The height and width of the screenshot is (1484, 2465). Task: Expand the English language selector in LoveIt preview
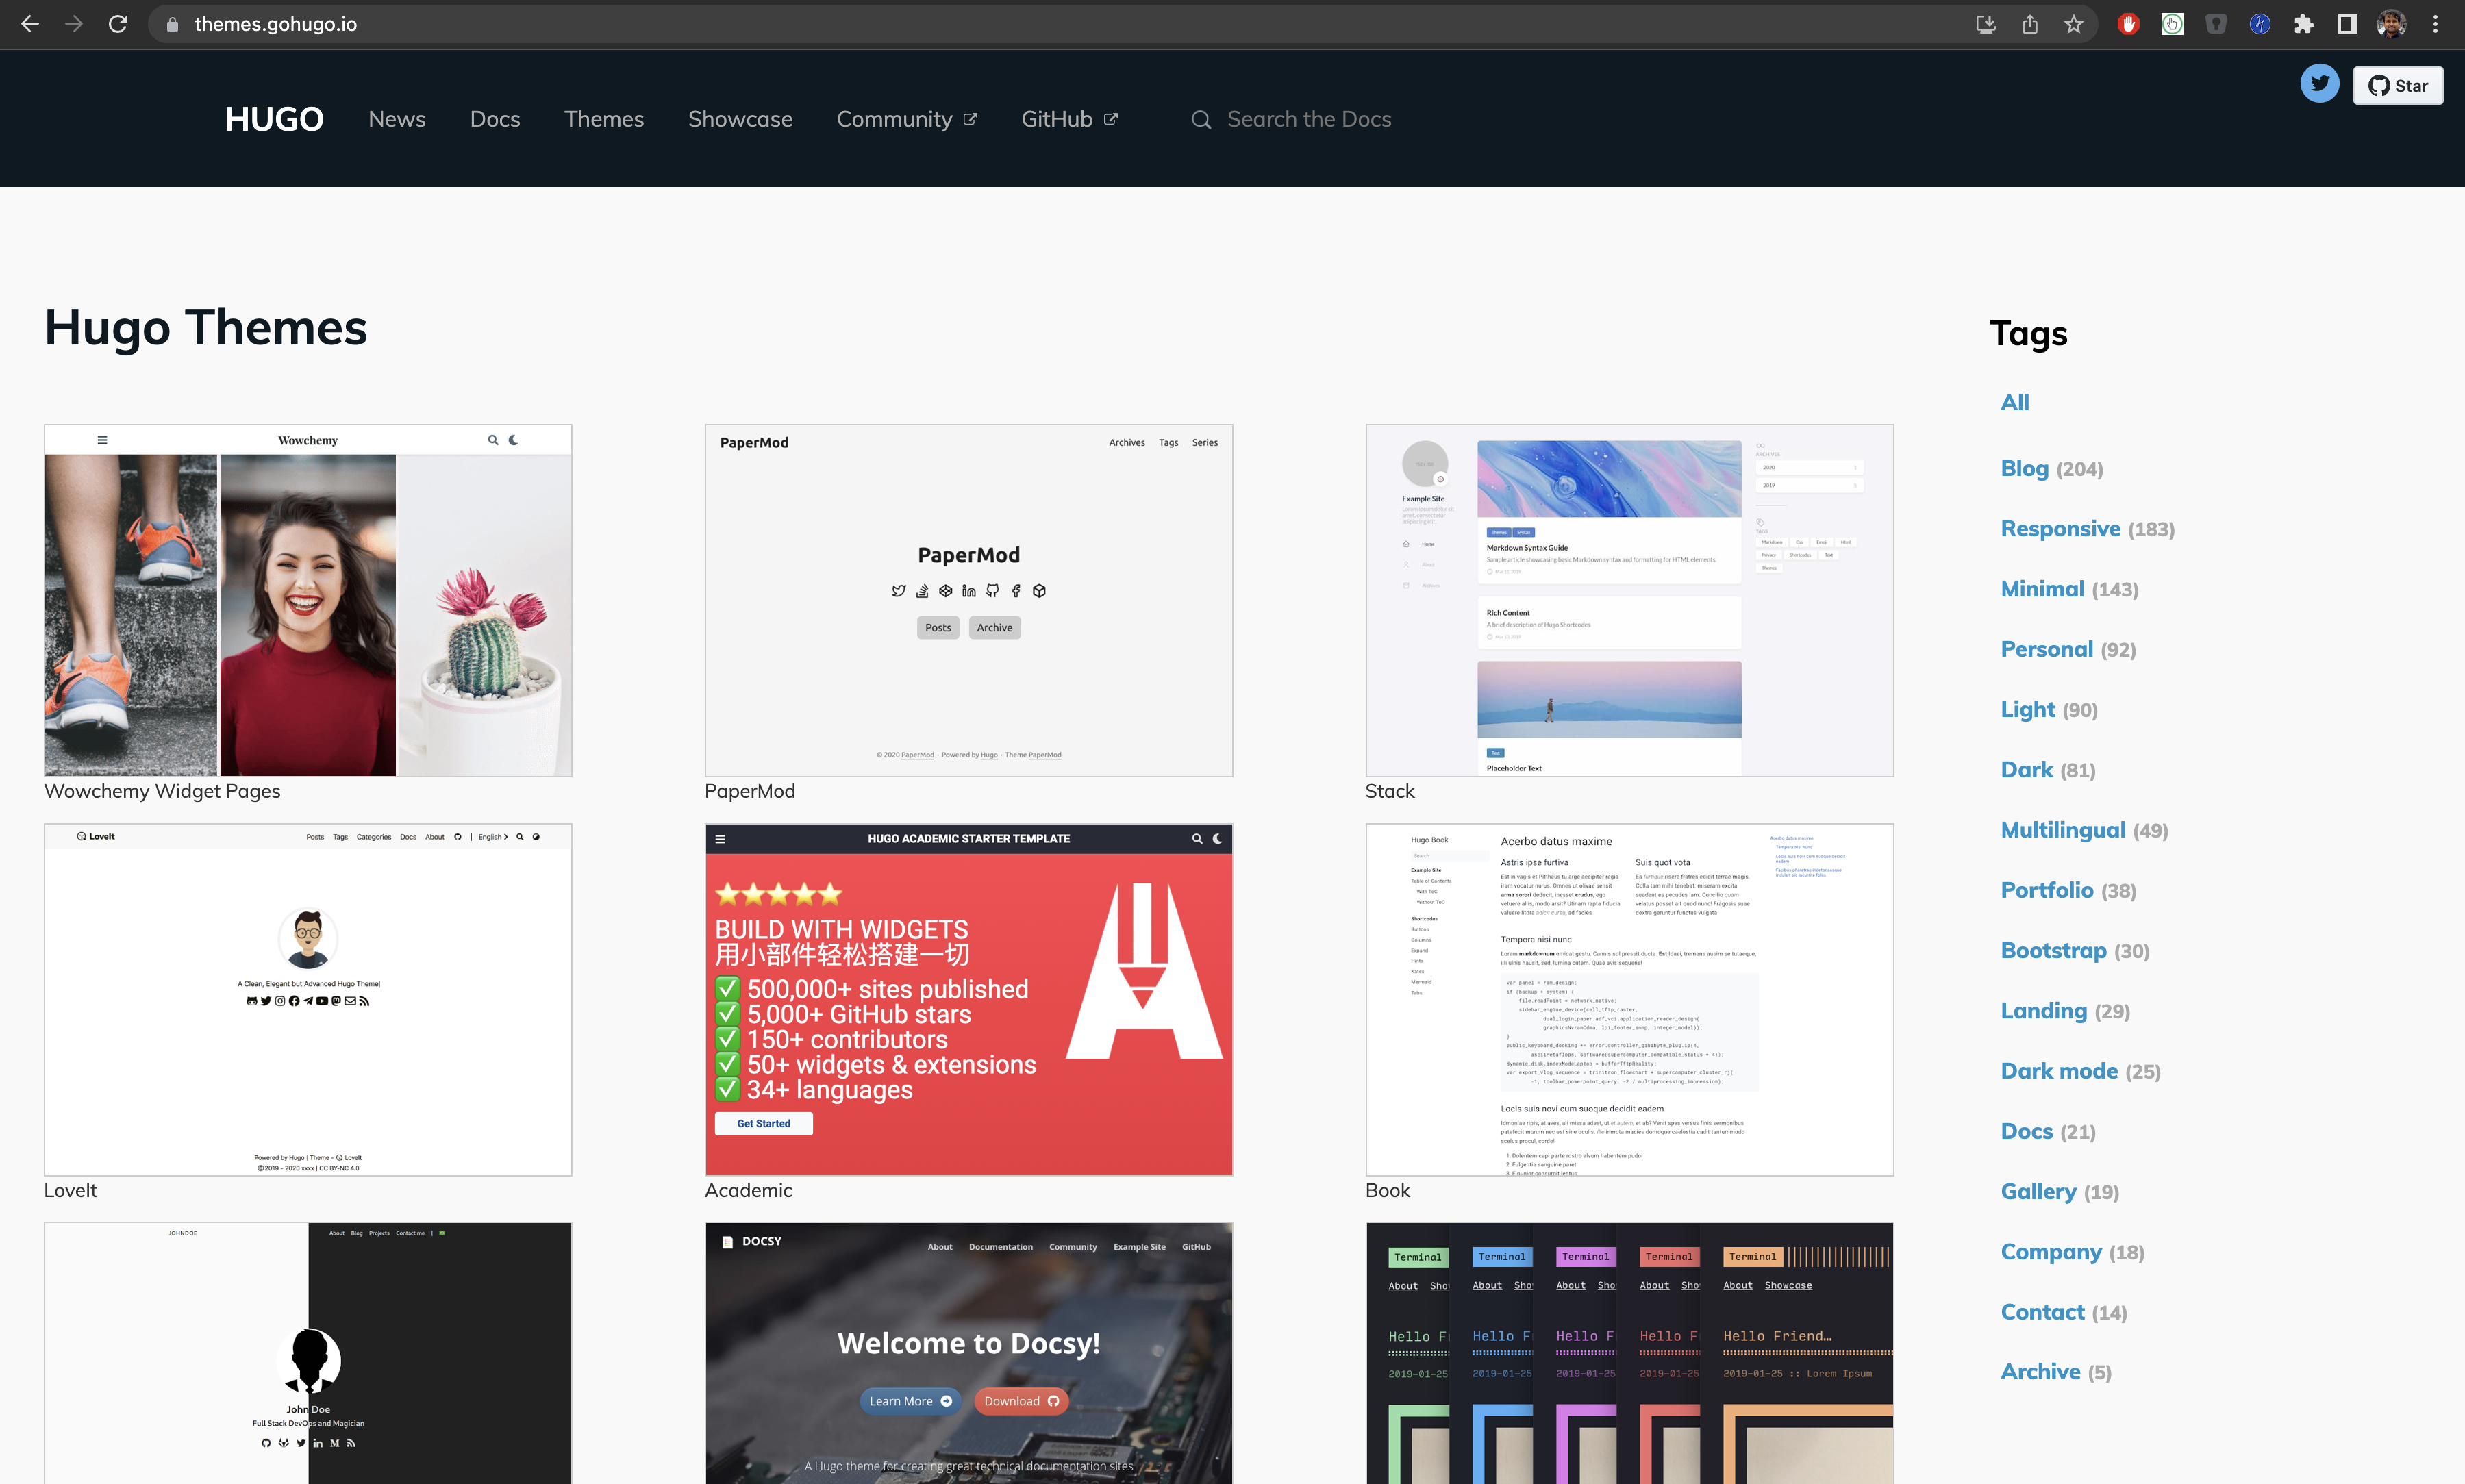click(x=490, y=837)
